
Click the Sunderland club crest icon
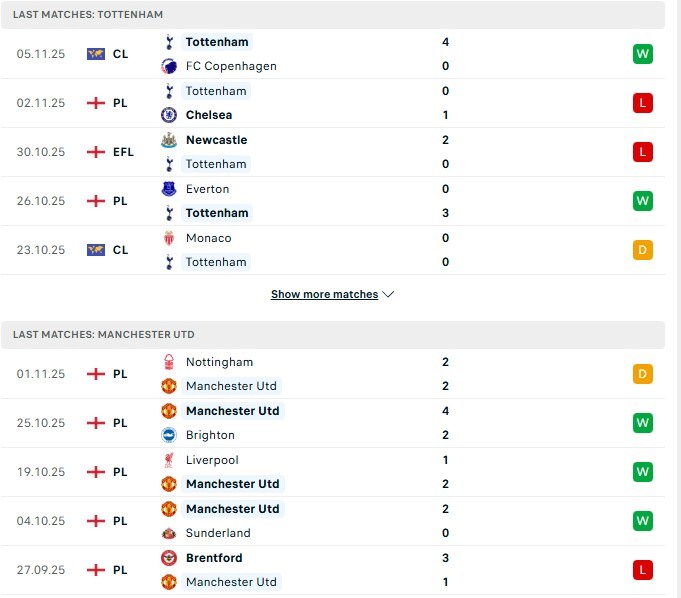tap(168, 533)
